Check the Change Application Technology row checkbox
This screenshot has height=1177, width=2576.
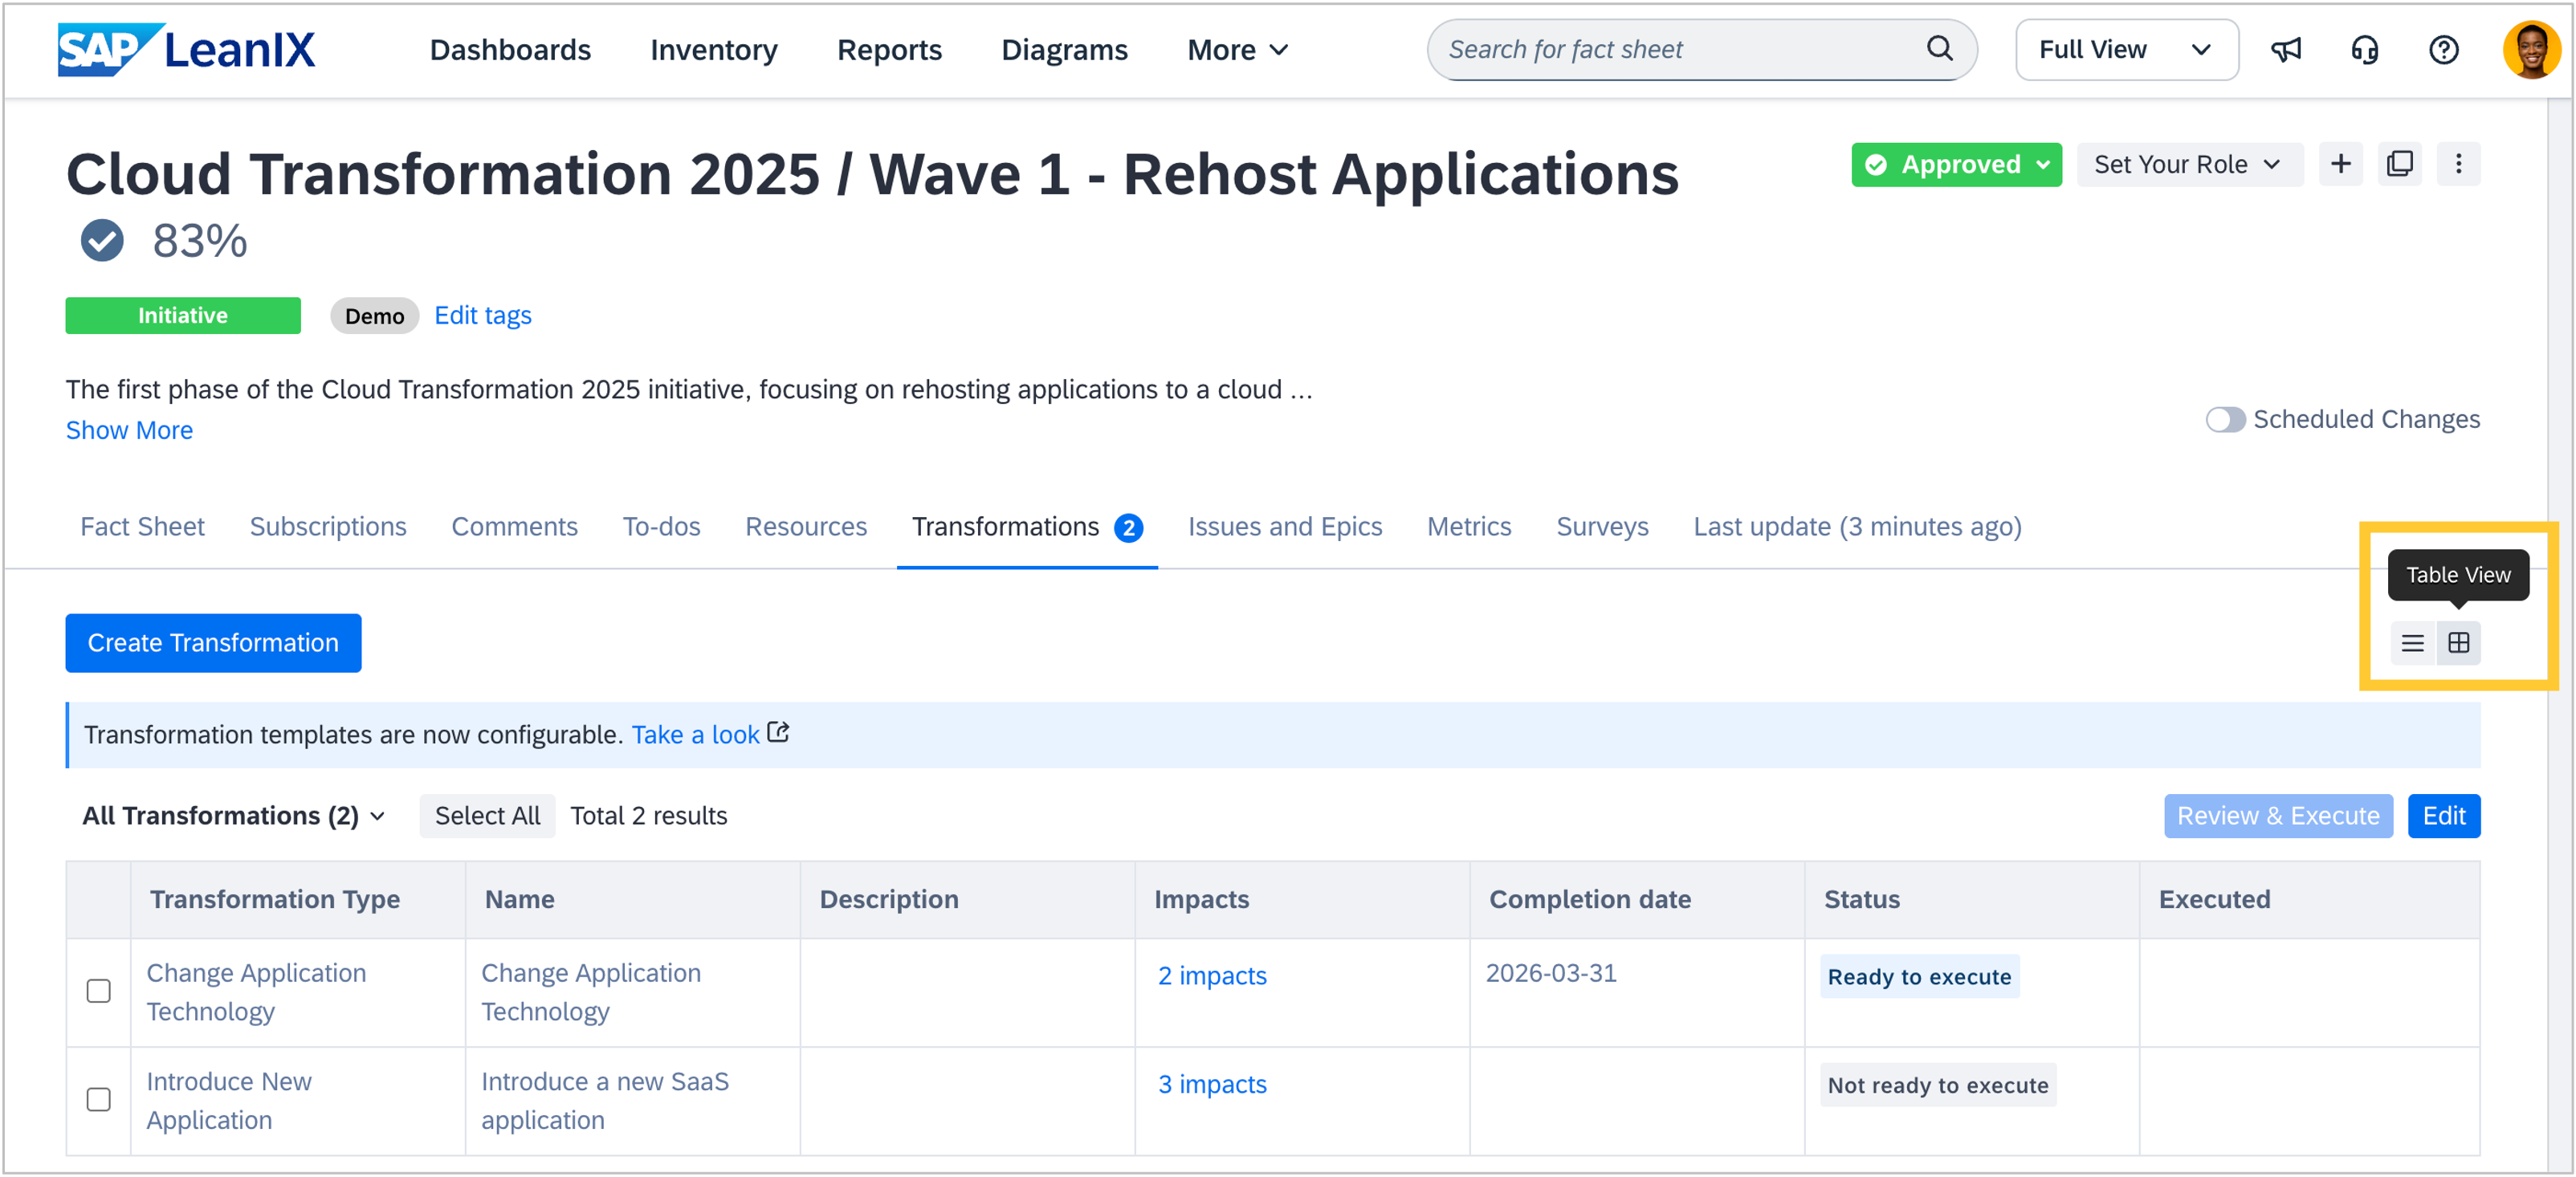click(x=98, y=991)
